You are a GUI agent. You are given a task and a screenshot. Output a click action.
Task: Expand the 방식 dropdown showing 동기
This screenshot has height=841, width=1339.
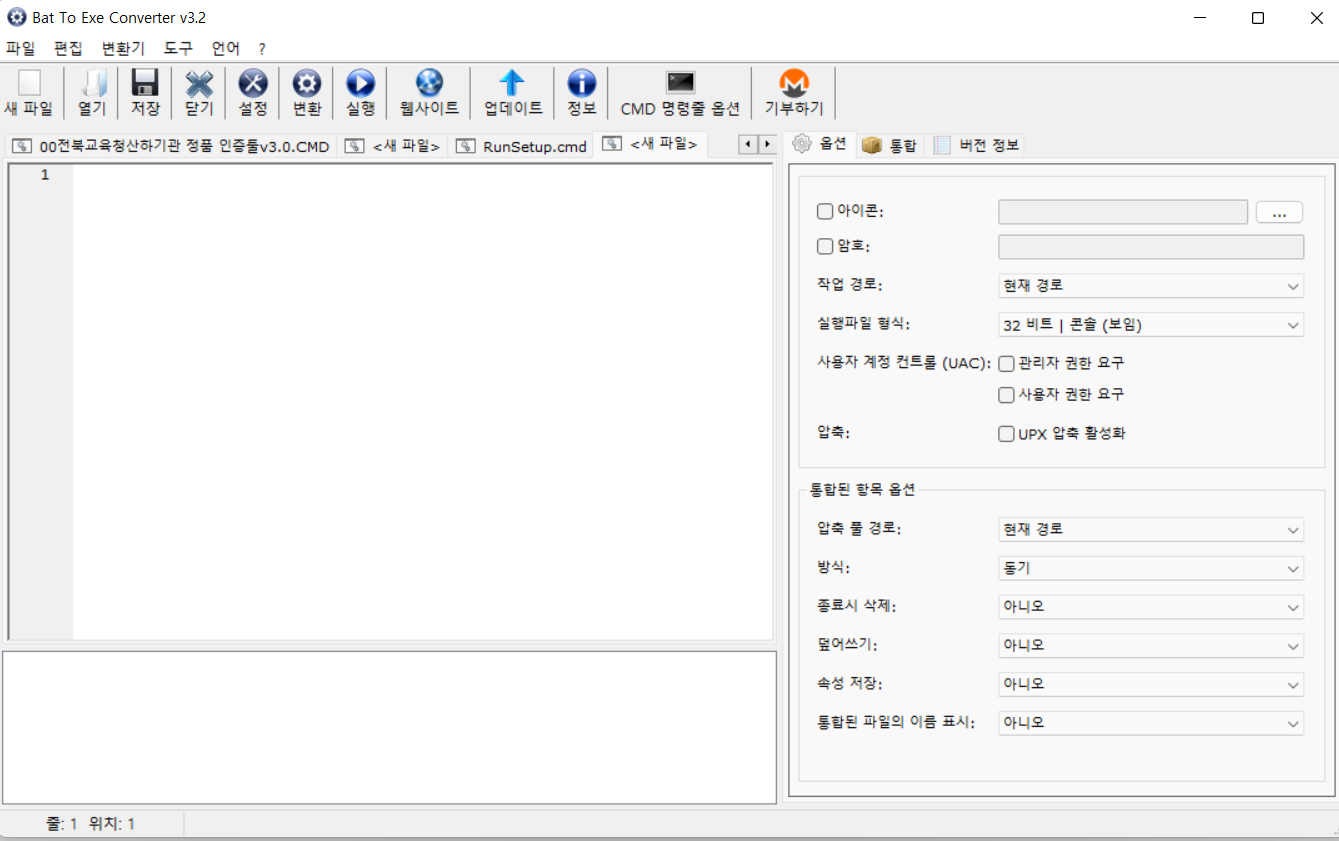click(1151, 568)
